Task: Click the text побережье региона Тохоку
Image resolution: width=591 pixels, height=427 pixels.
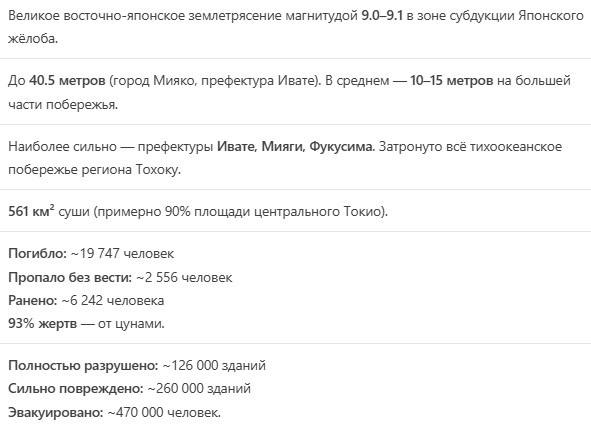Action: coord(94,170)
